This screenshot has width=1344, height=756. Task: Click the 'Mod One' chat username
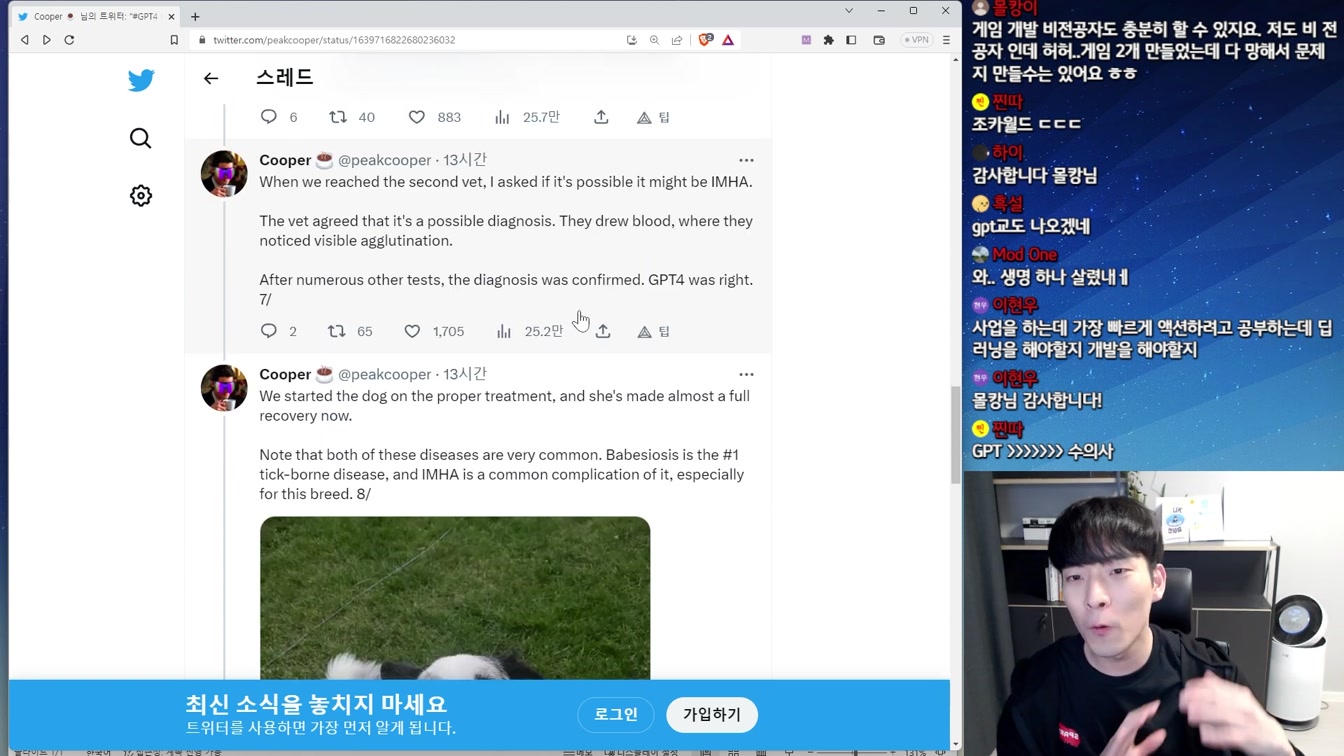pyautogui.click(x=1025, y=254)
